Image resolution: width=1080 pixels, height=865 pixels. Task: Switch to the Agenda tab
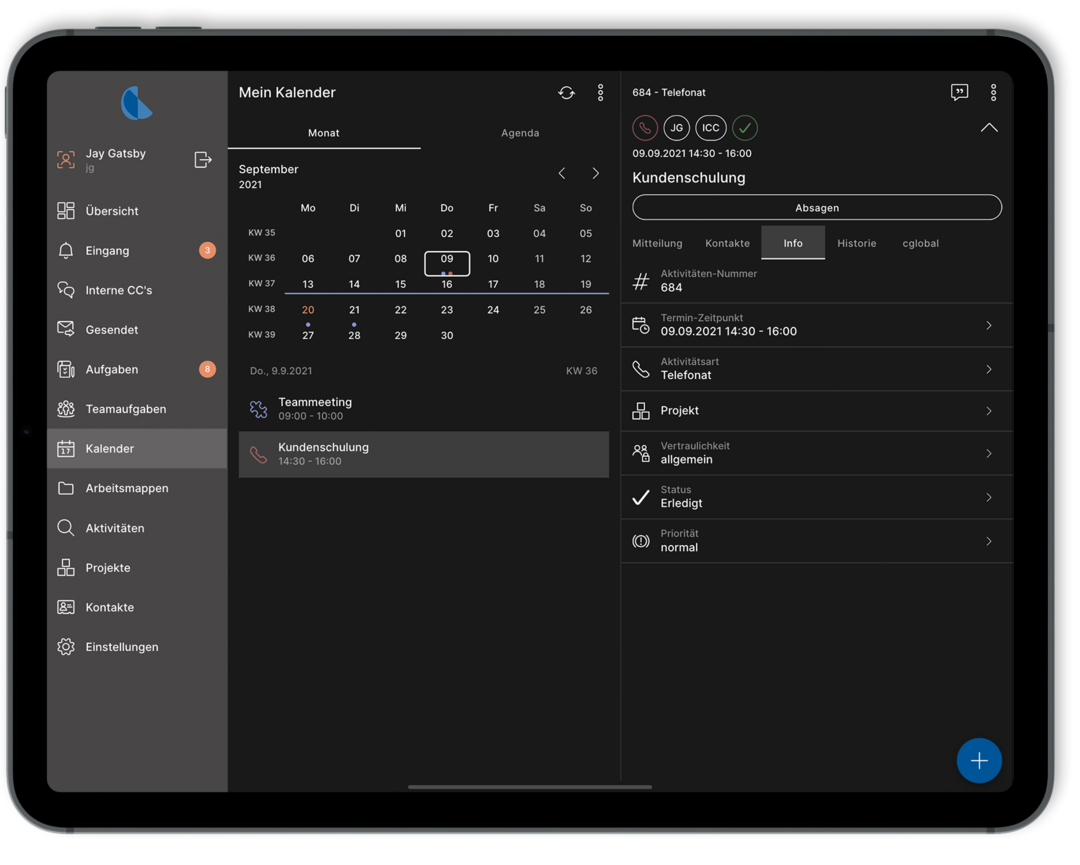[519, 133]
